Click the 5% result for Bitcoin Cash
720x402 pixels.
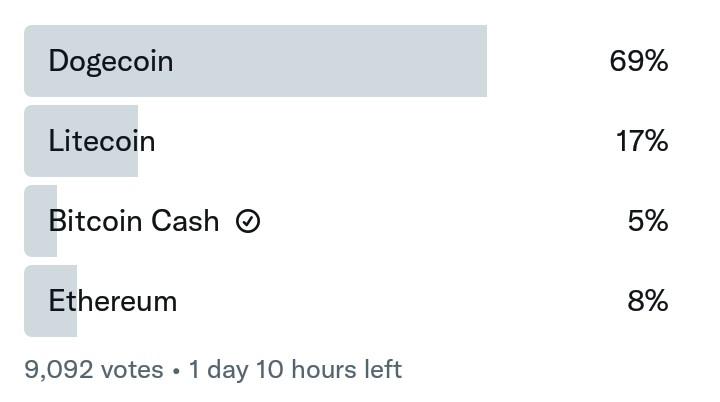[x=648, y=221]
